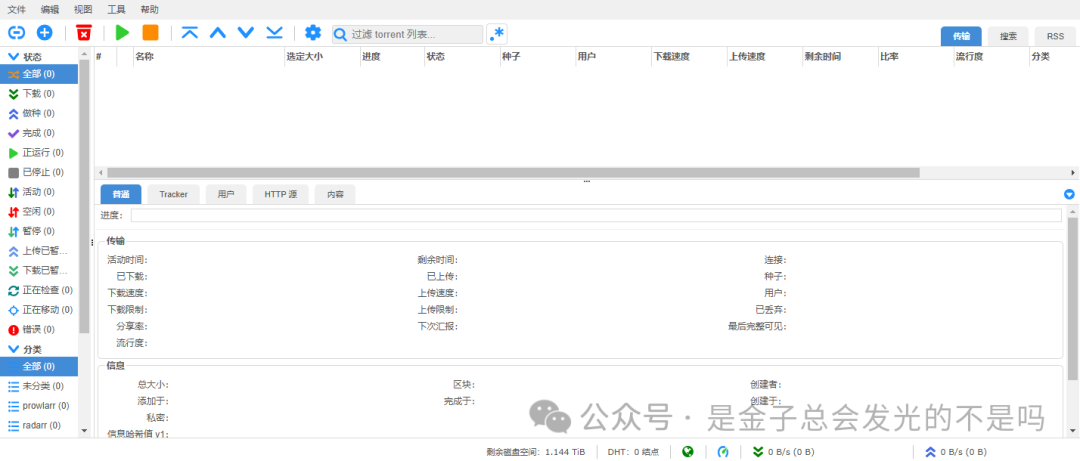Open the options gear icon
The image size is (1080, 461).
click(x=313, y=33)
